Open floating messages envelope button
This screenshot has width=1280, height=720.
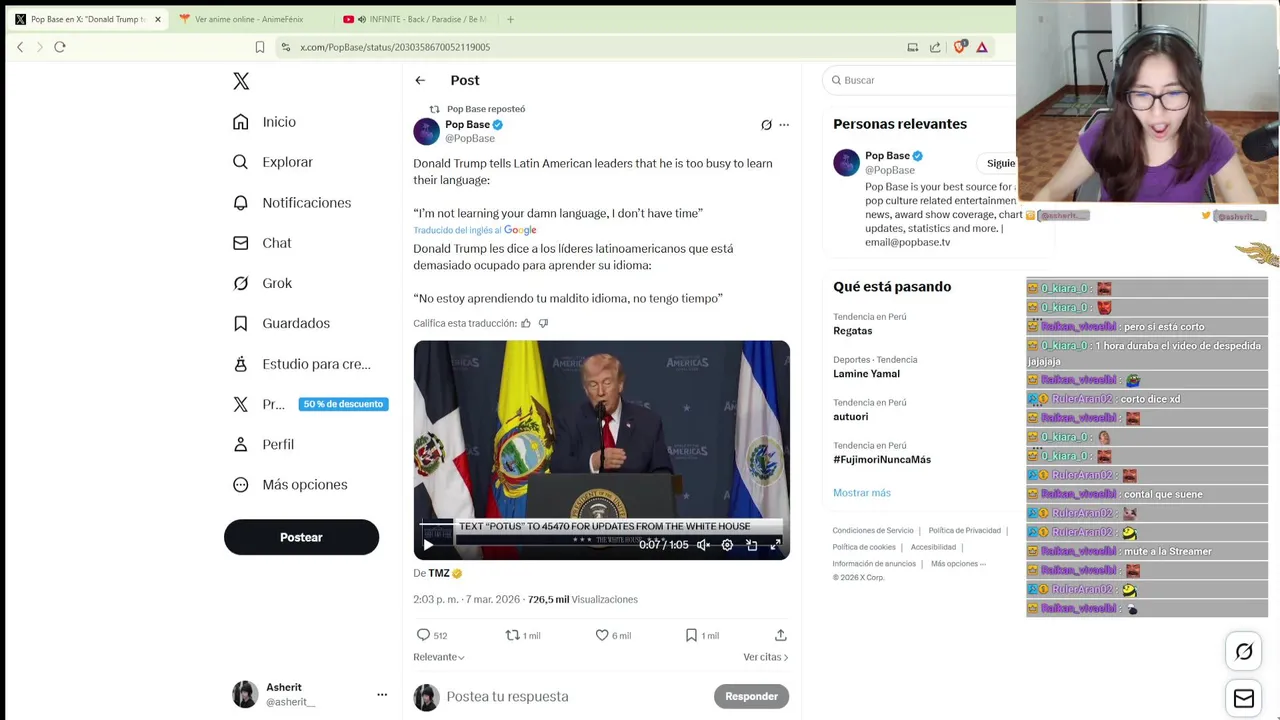[1244, 699]
